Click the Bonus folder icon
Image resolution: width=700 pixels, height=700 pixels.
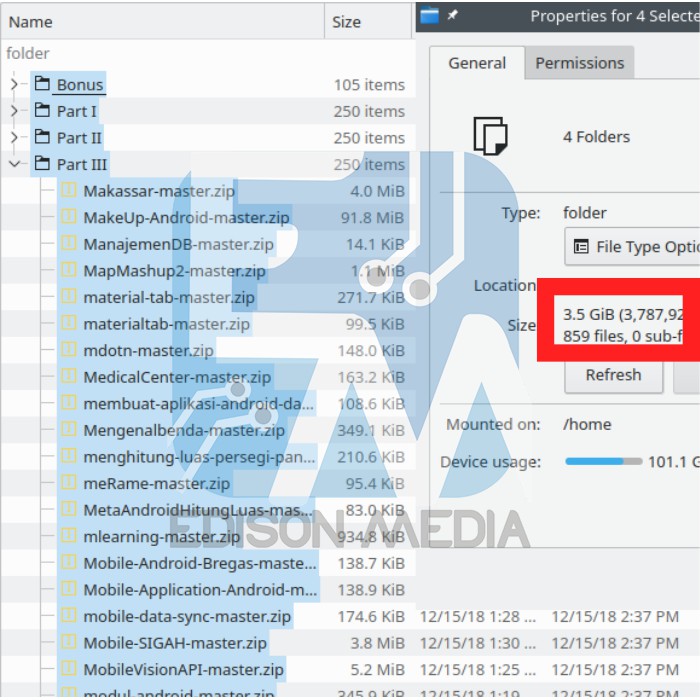click(42, 83)
